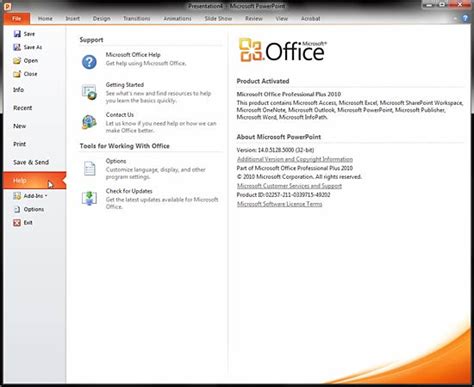The height and width of the screenshot is (387, 474).
Task: Click the Product Activated heading
Action: (x=263, y=81)
